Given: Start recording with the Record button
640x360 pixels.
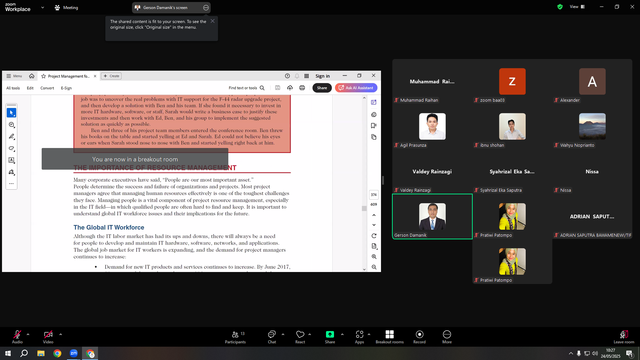Looking at the screenshot, I should tap(420, 336).
